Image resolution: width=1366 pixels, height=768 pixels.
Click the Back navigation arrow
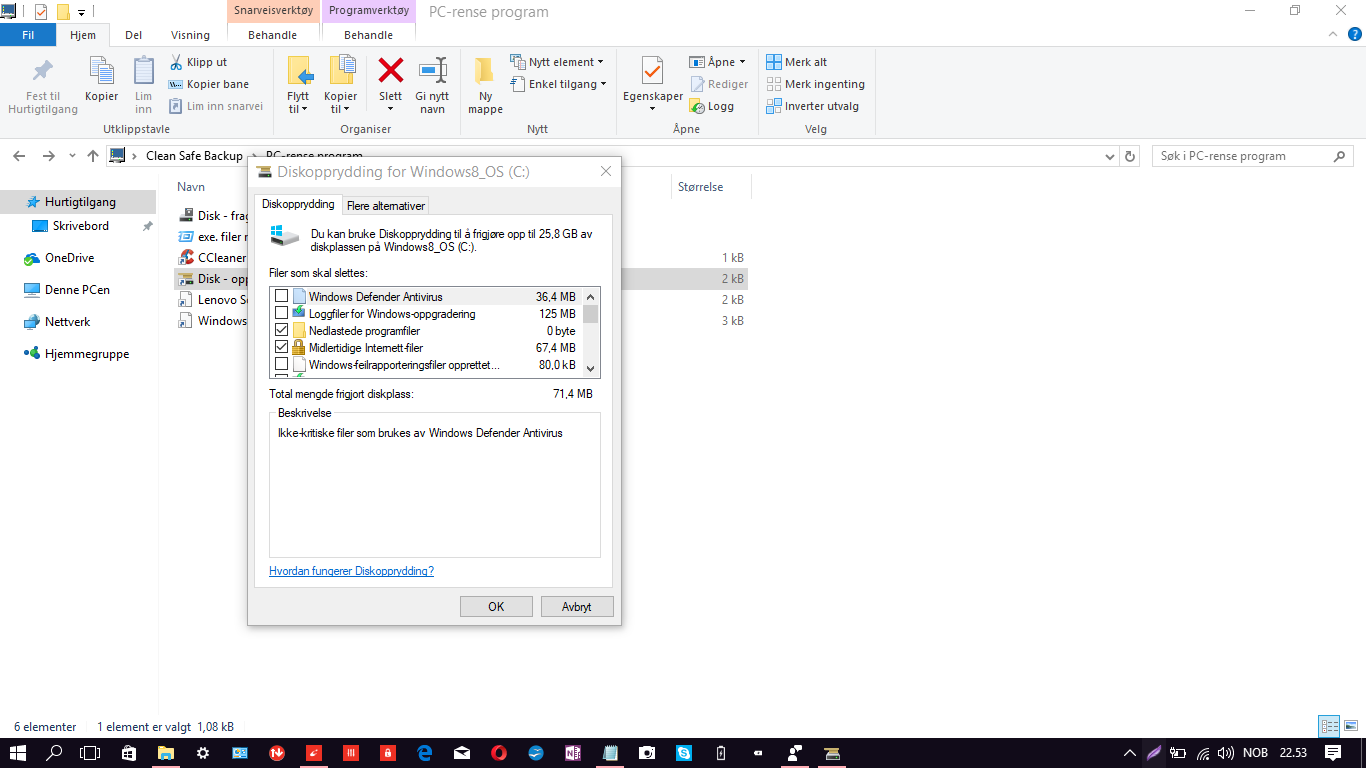coord(19,156)
